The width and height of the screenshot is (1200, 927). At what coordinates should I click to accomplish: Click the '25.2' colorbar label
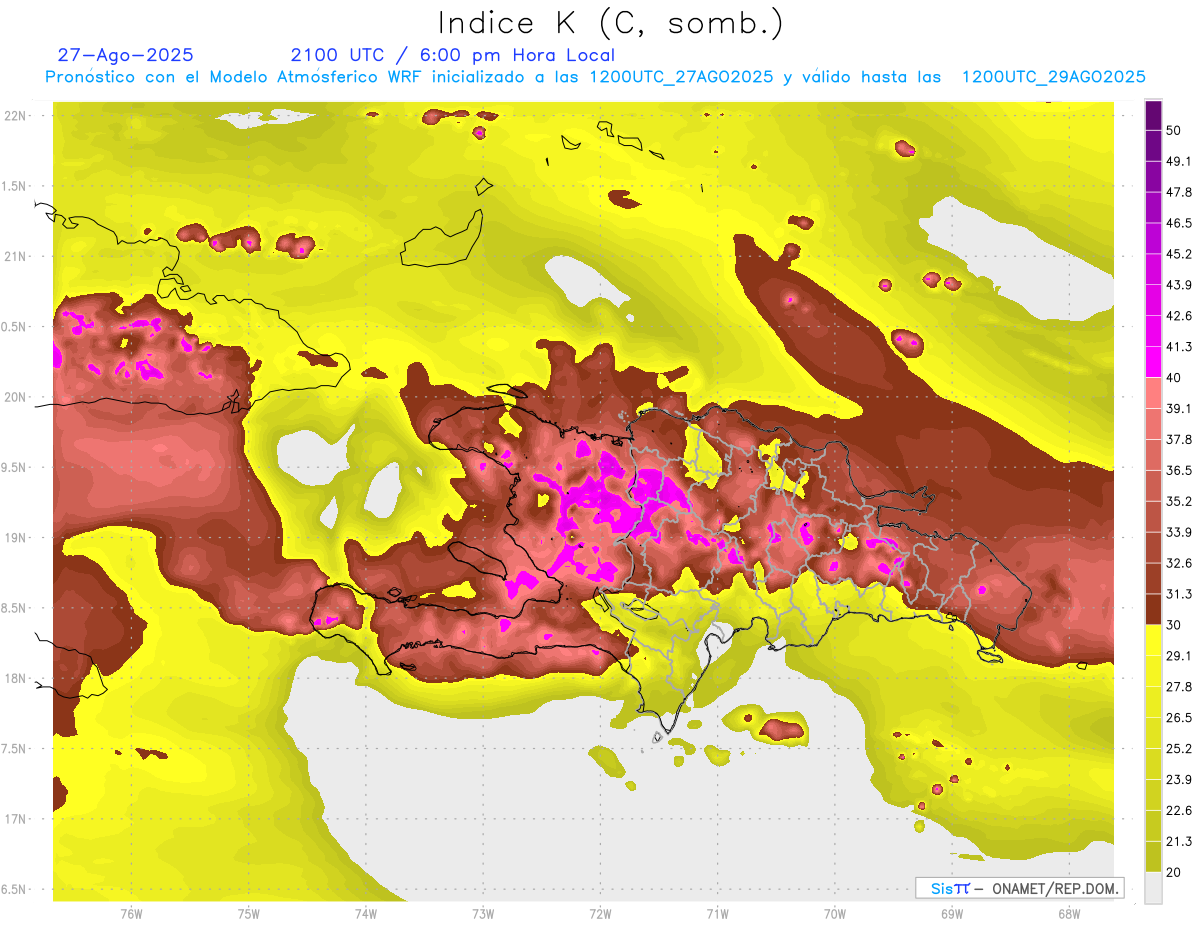1178,748
